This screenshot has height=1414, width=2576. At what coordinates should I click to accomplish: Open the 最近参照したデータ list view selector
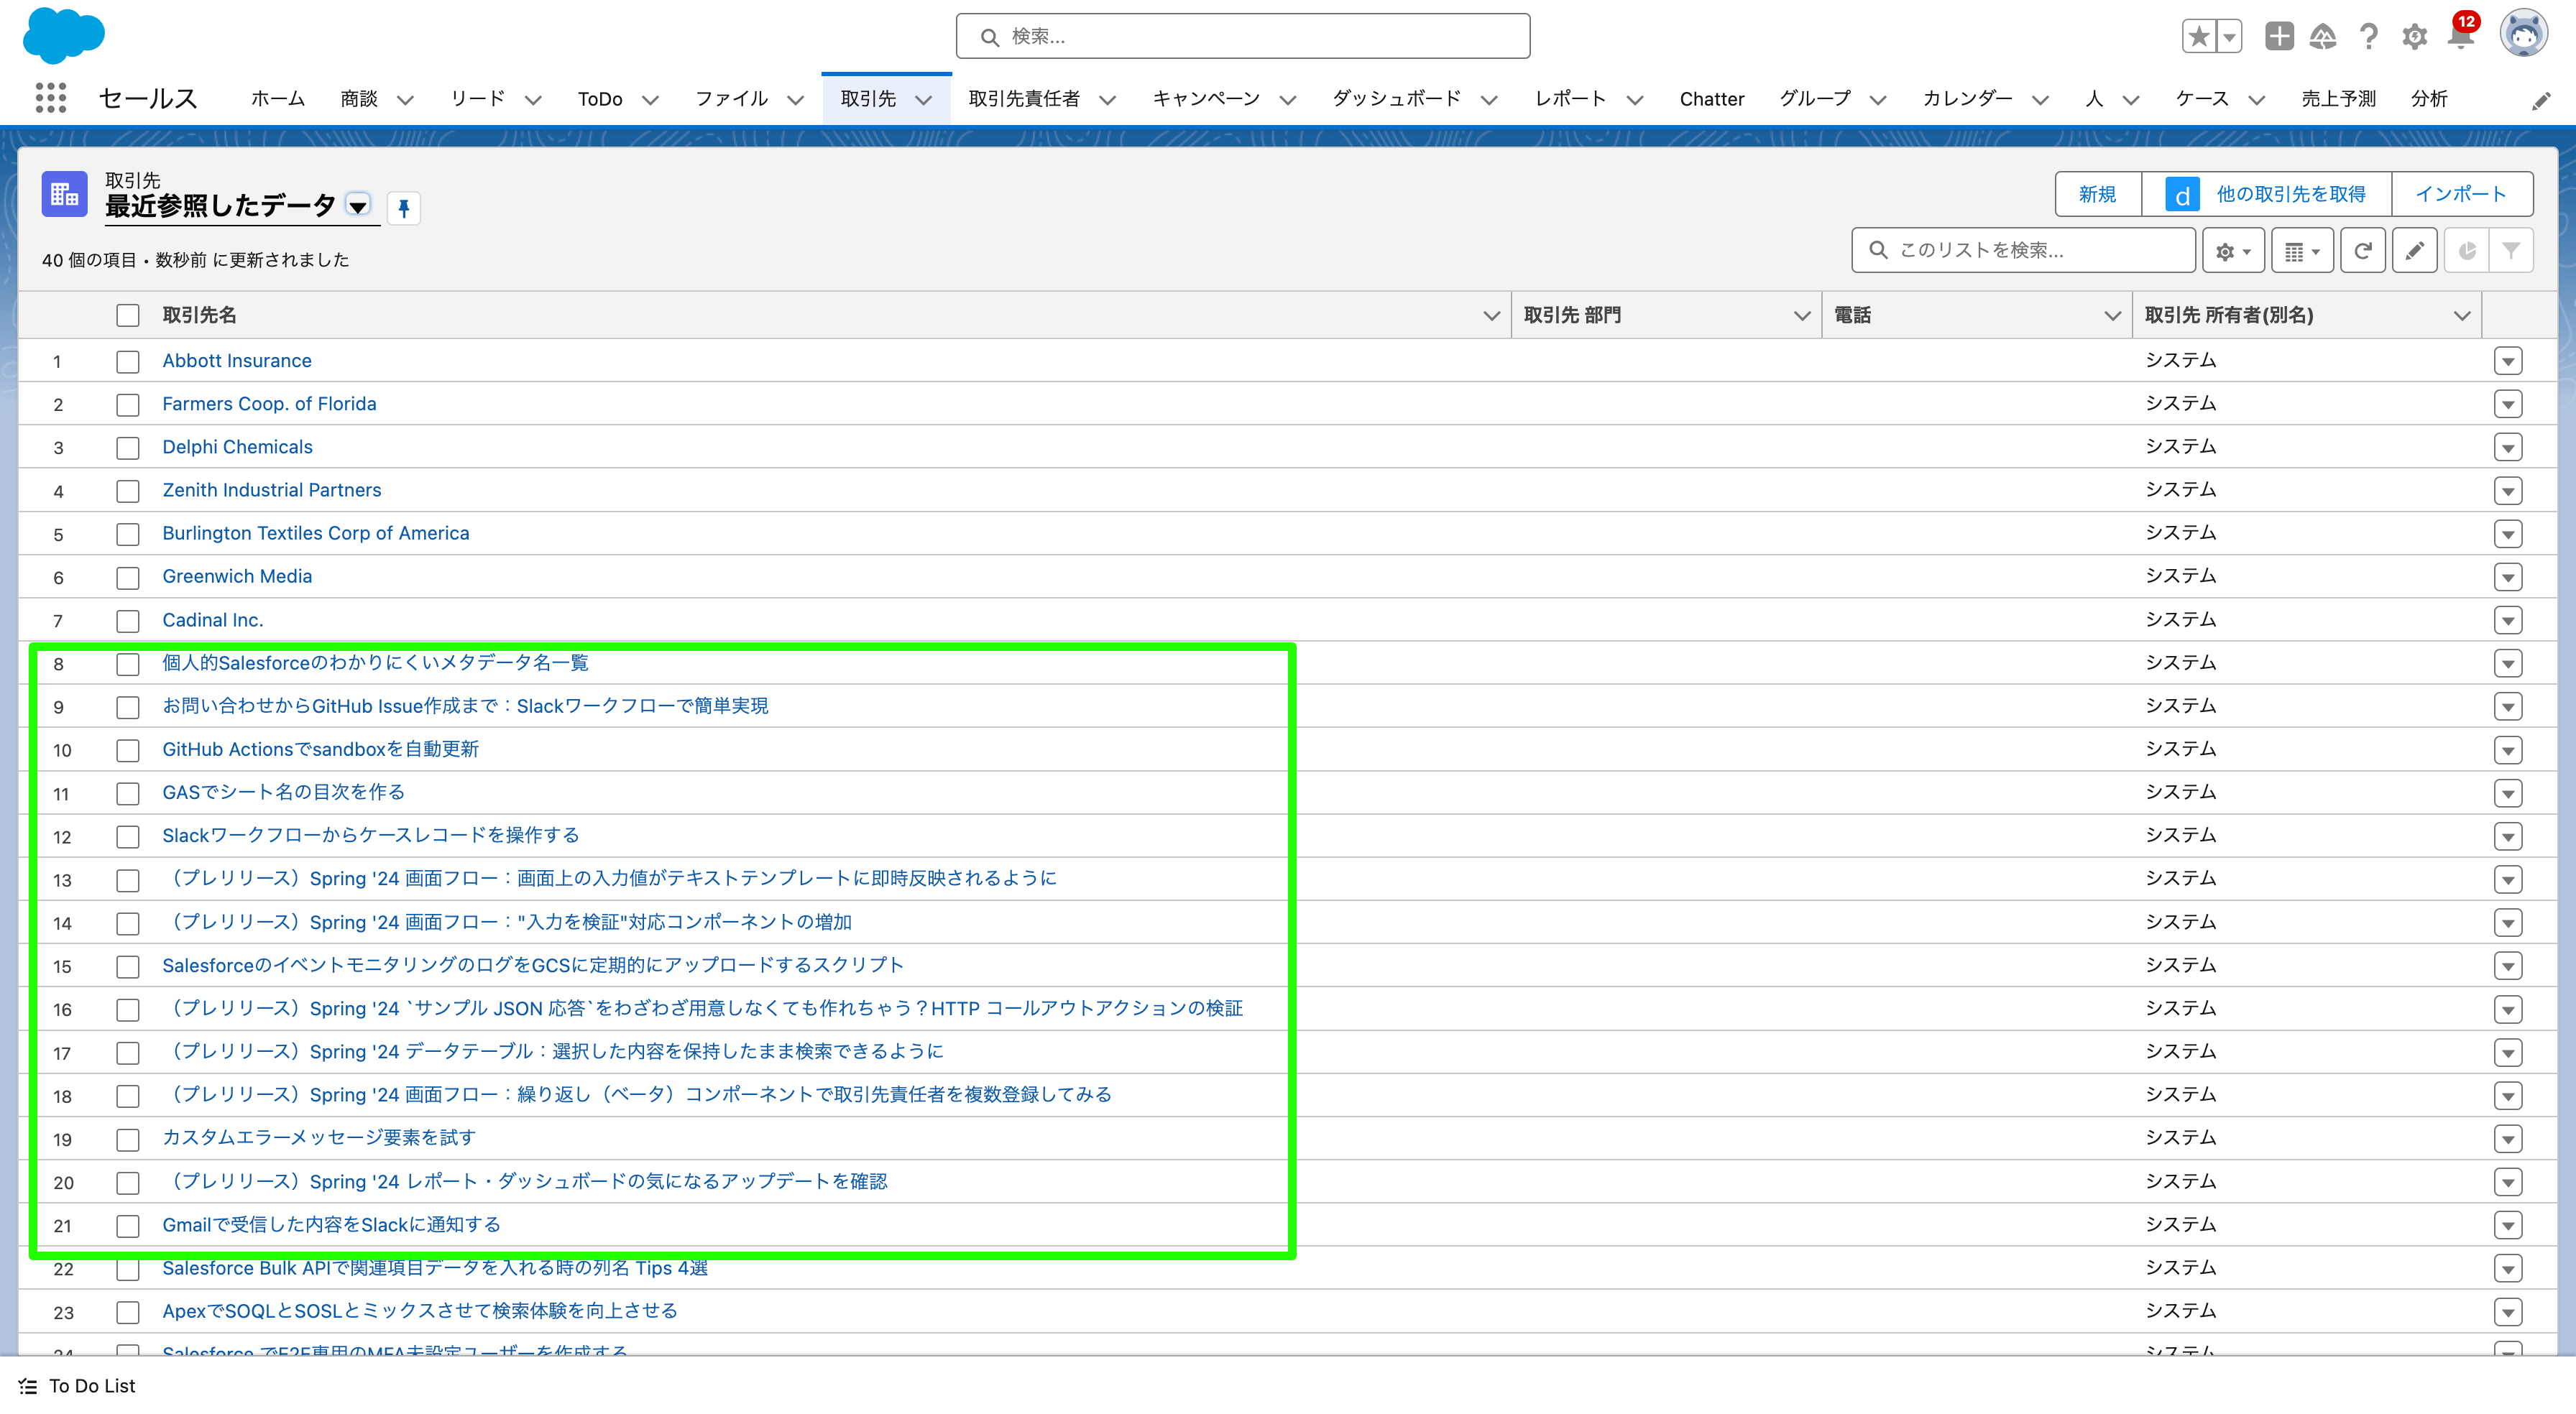tap(357, 206)
